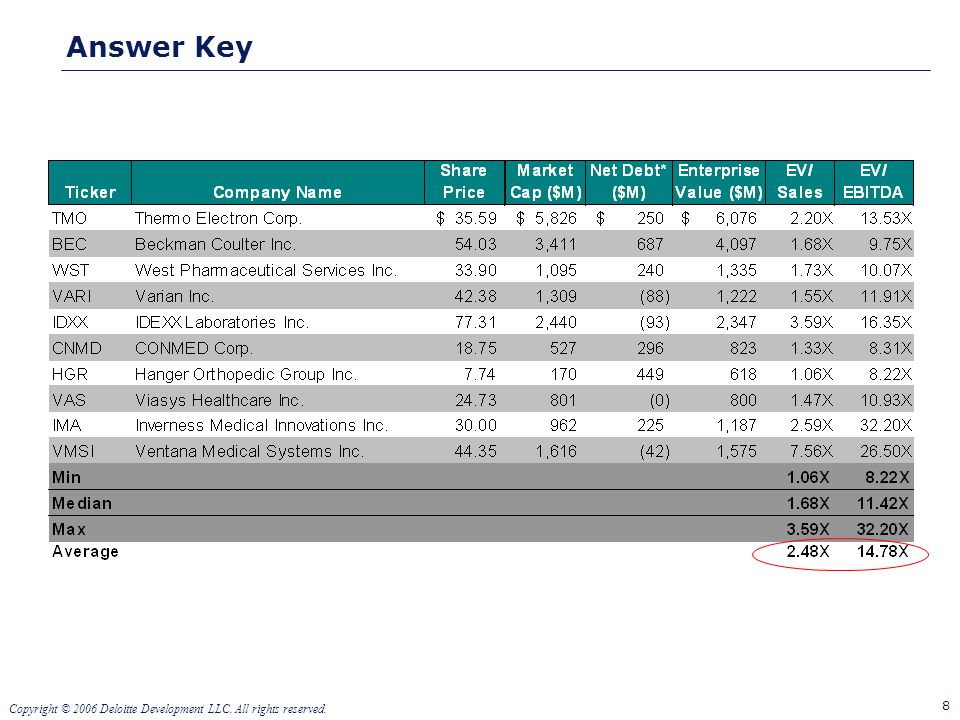The width and height of the screenshot is (960, 720).
Task: Select the 35.59 share price cell
Action: tap(476, 219)
